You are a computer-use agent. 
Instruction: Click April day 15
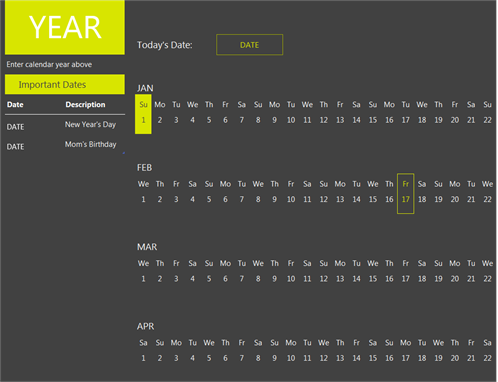373,358
